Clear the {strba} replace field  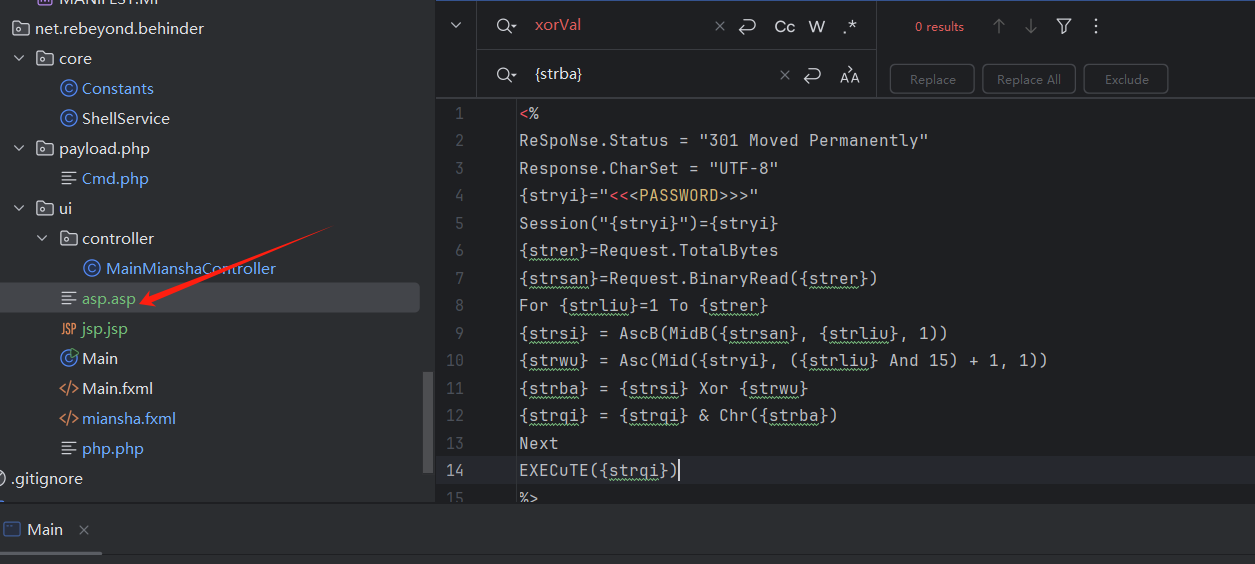[785, 75]
